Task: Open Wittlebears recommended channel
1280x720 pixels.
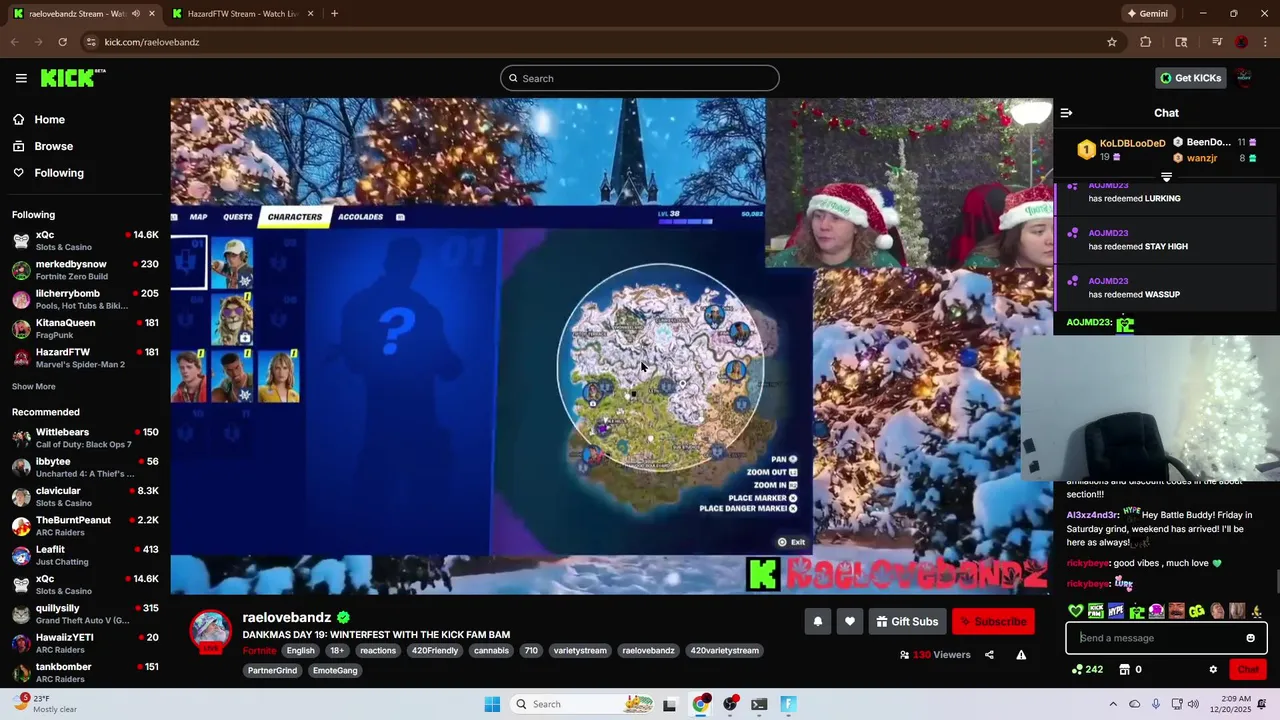Action: (84, 438)
